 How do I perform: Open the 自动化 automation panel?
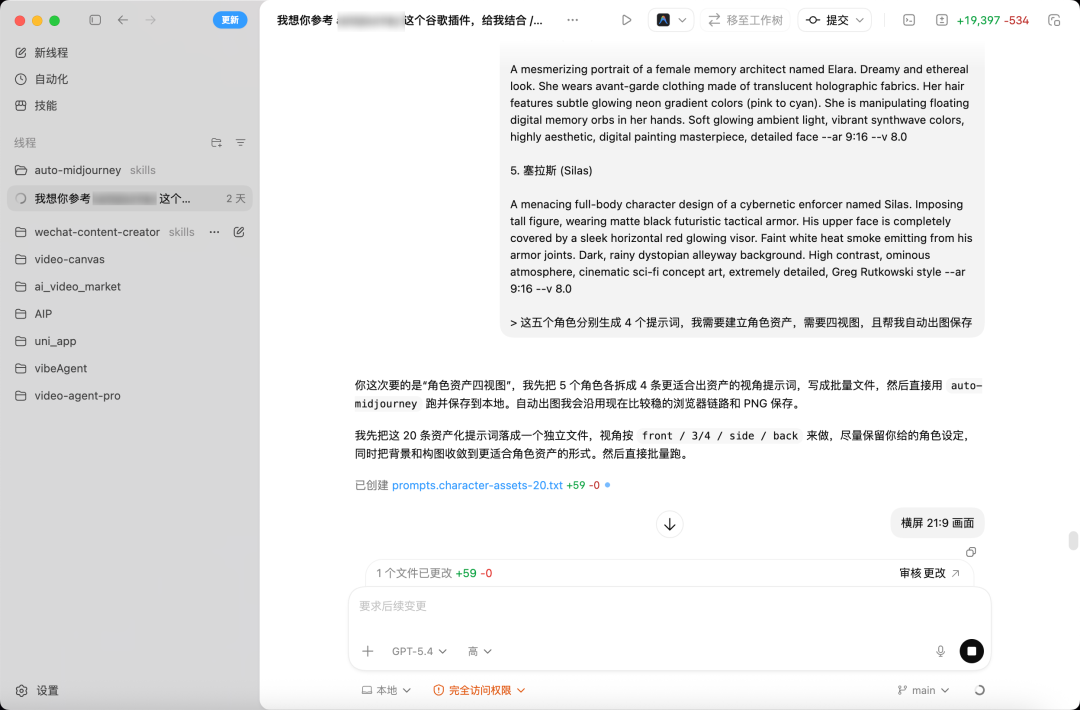pyautogui.click(x=24, y=79)
